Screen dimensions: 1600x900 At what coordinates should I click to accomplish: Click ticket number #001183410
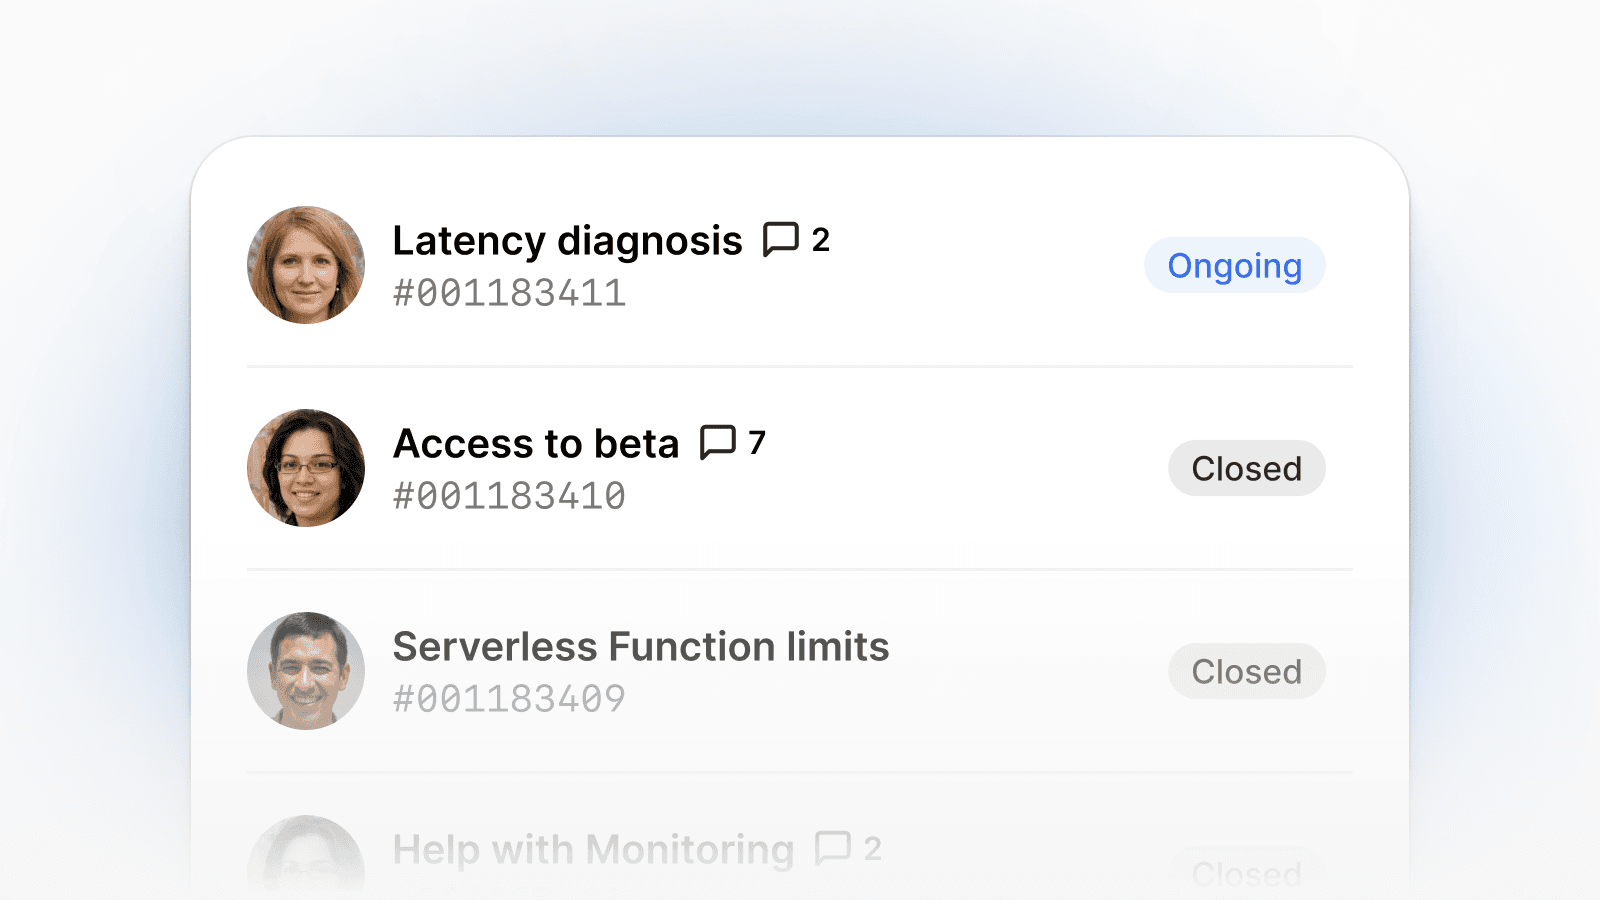coord(509,497)
